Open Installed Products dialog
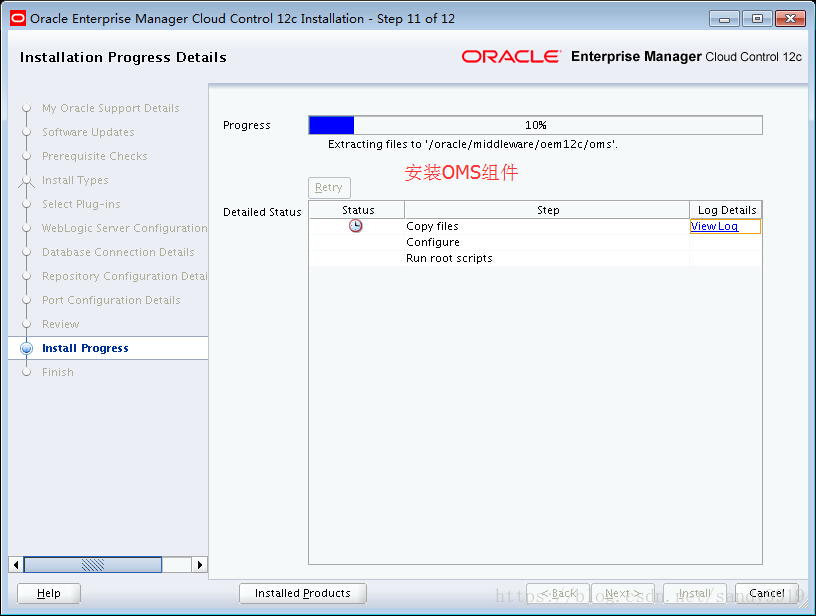The height and width of the screenshot is (616, 816). pyautogui.click(x=303, y=593)
